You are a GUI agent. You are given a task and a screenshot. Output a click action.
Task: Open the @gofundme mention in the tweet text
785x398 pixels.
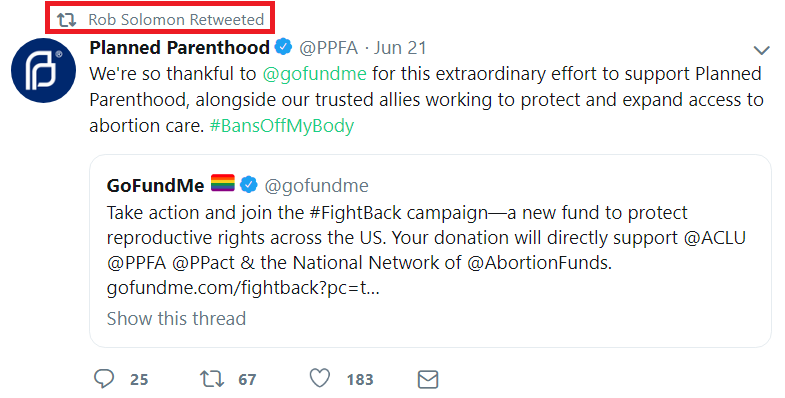(x=314, y=74)
